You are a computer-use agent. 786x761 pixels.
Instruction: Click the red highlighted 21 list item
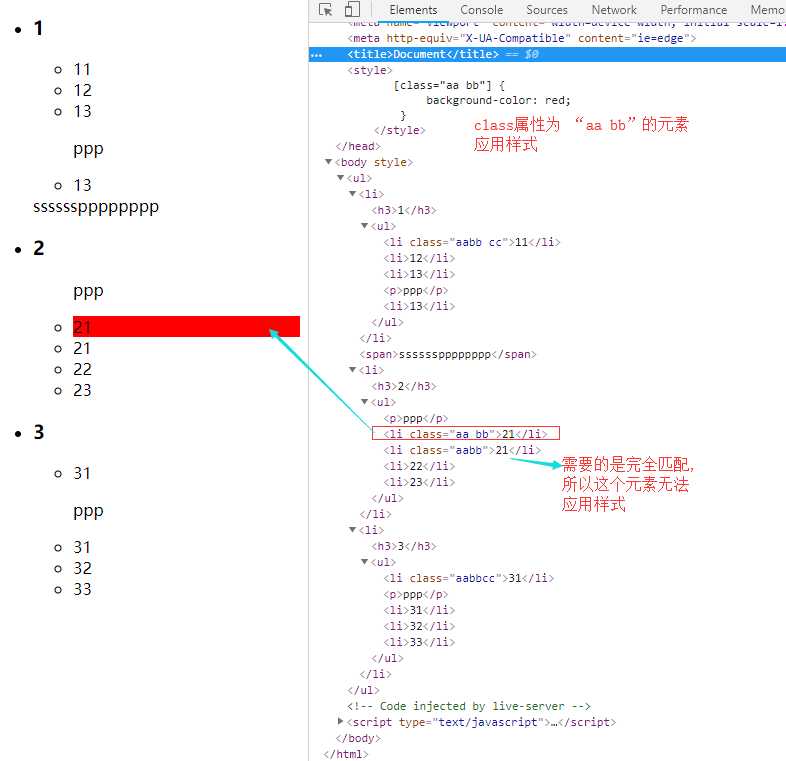[186, 326]
